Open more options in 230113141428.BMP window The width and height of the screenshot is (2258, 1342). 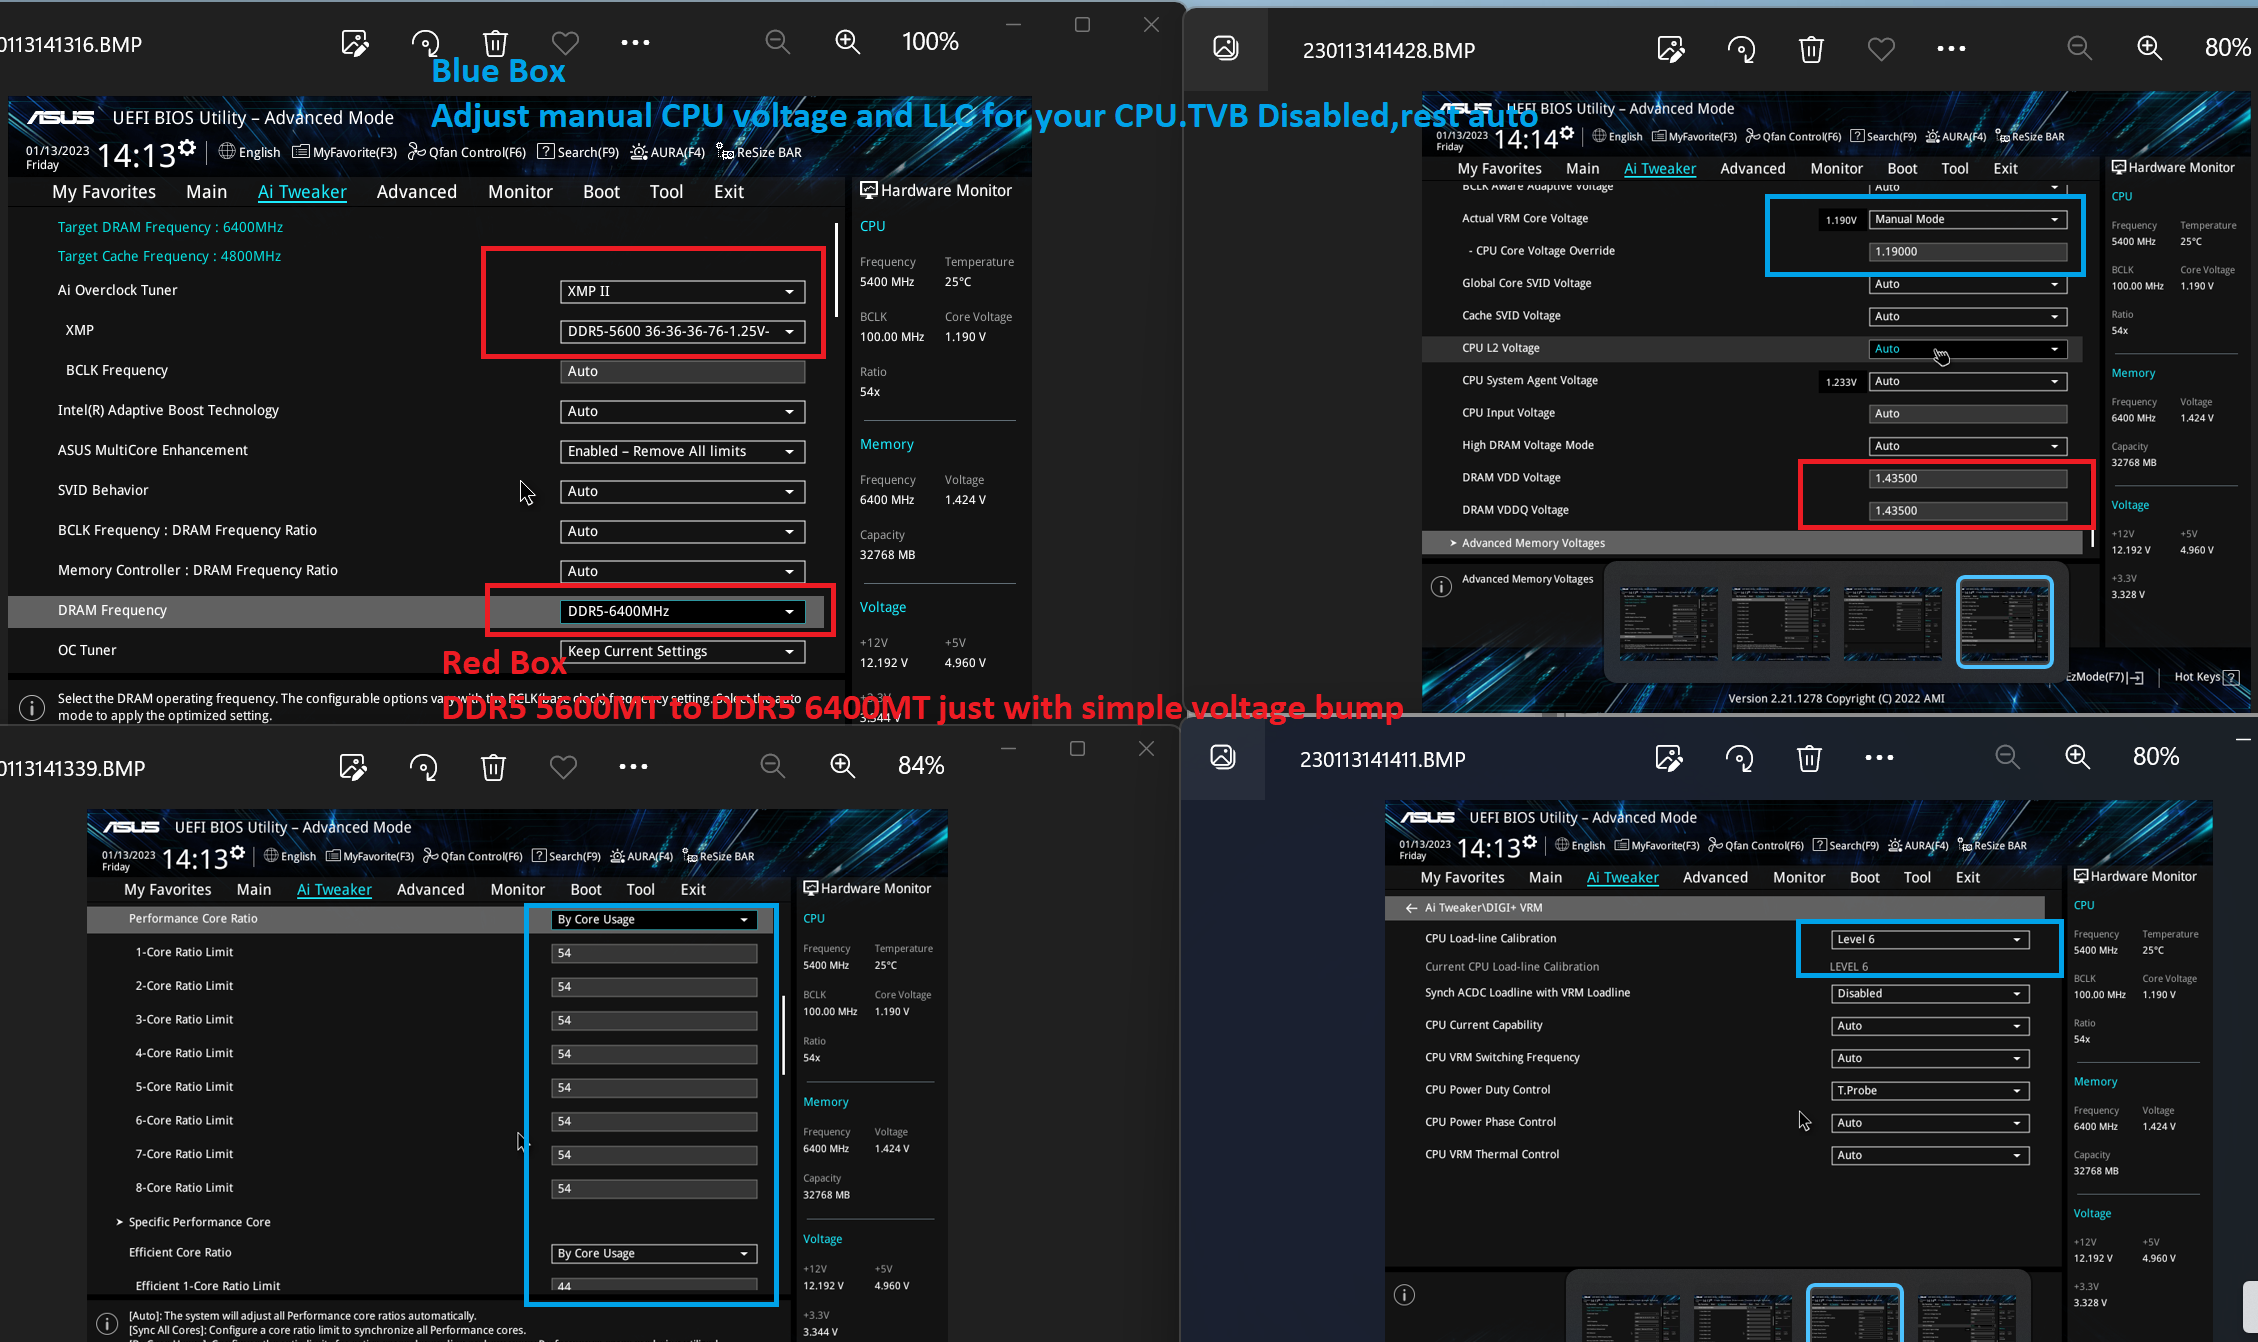point(1951,48)
